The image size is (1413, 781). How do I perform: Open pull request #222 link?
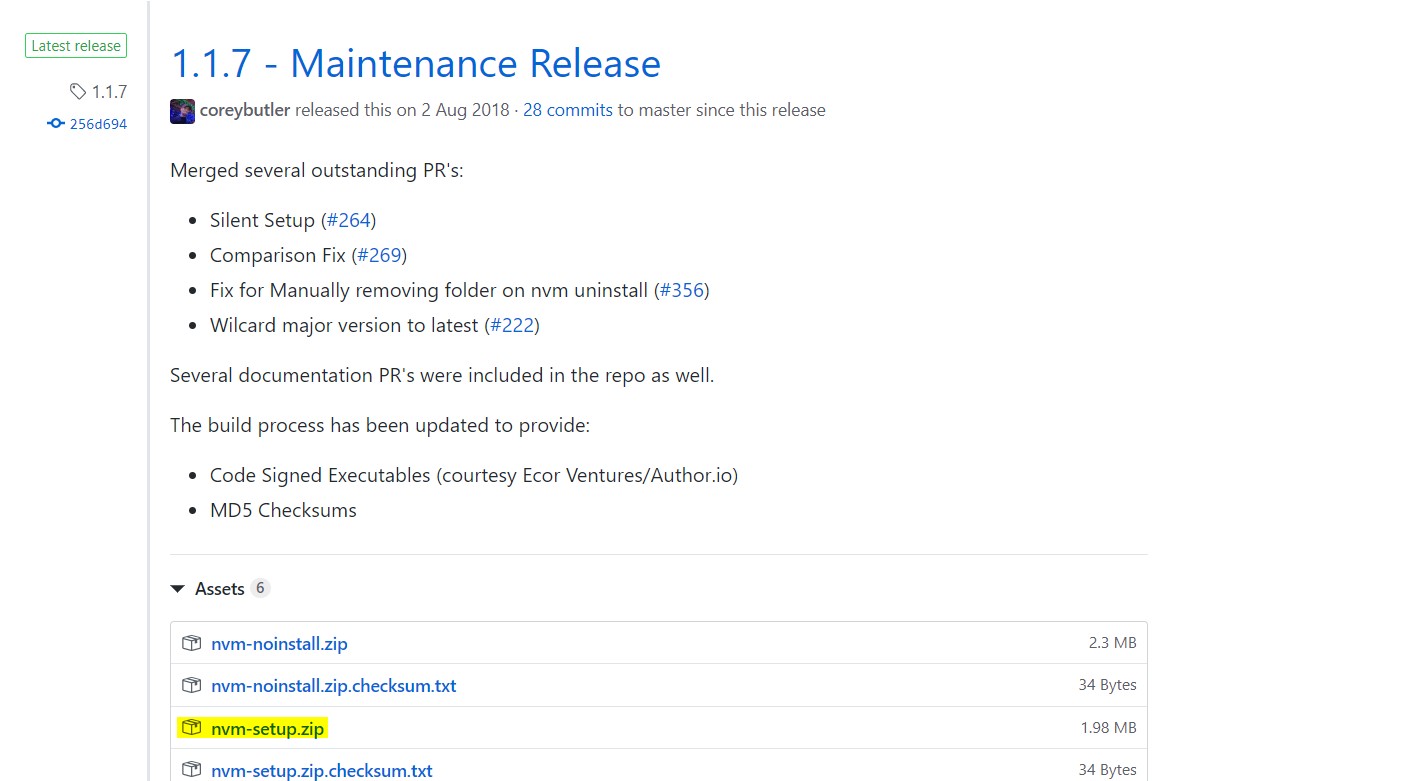coord(512,325)
